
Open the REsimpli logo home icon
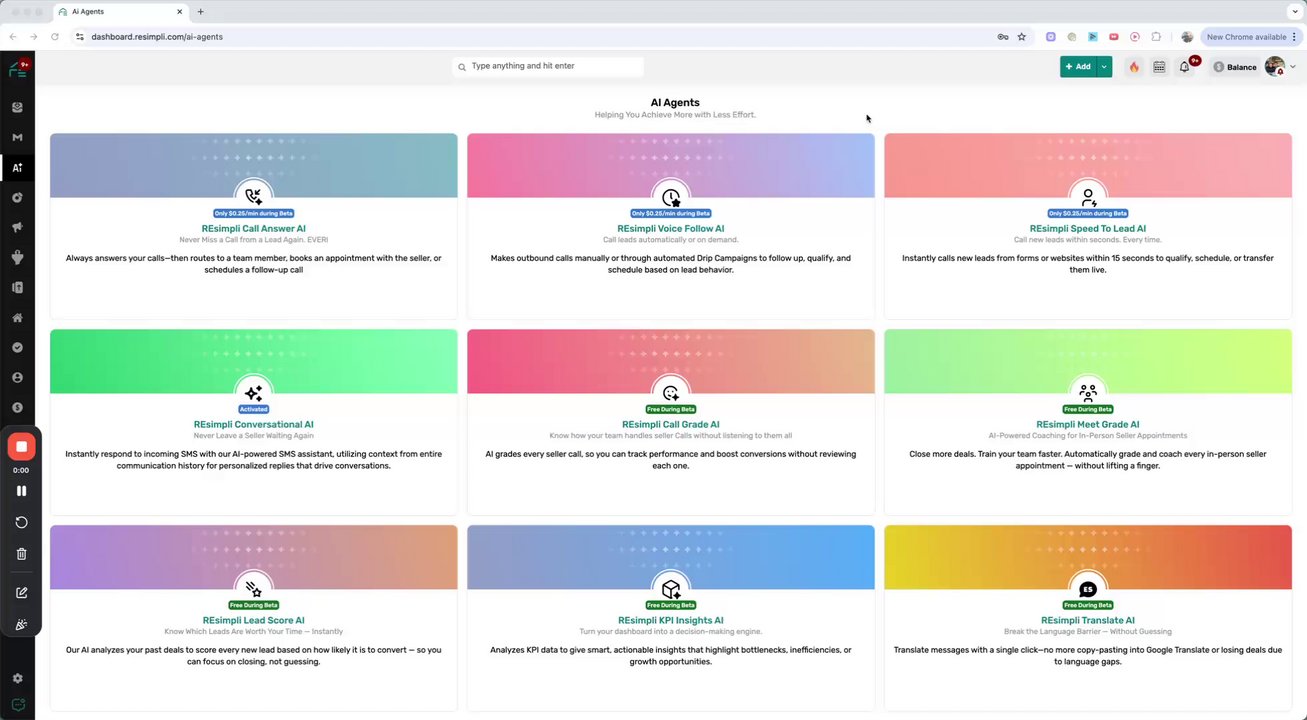17,69
